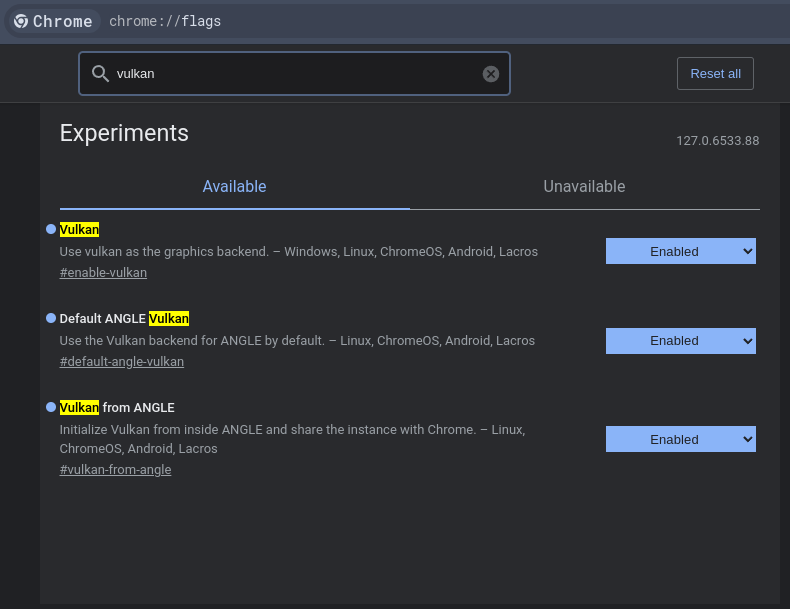Click the blue dot beside Vulkan flag
Viewport: 790px width, 609px height.
[51, 229]
